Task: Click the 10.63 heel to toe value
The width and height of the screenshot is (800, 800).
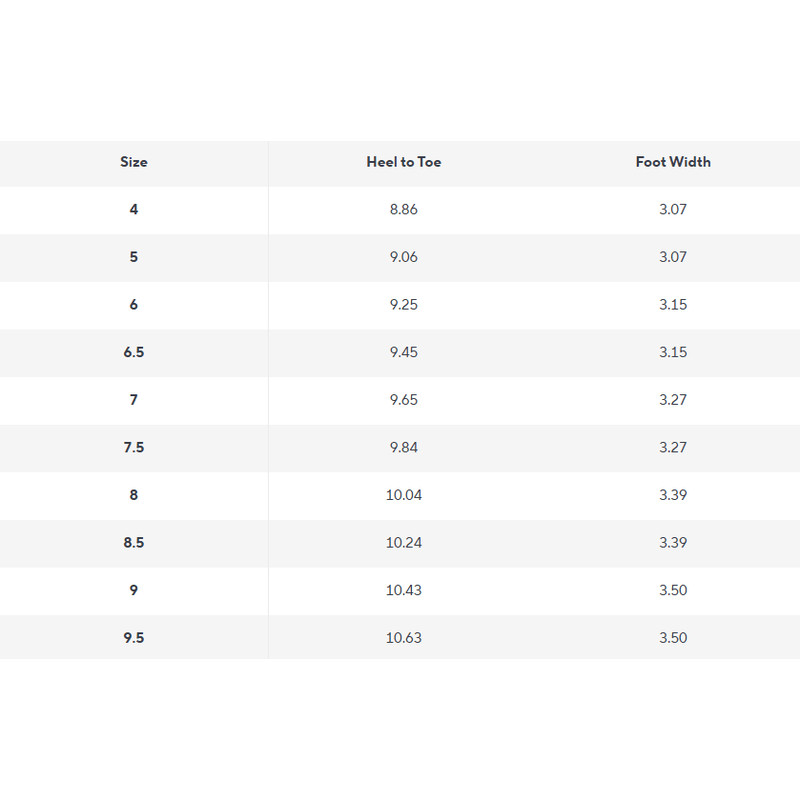Action: click(403, 637)
